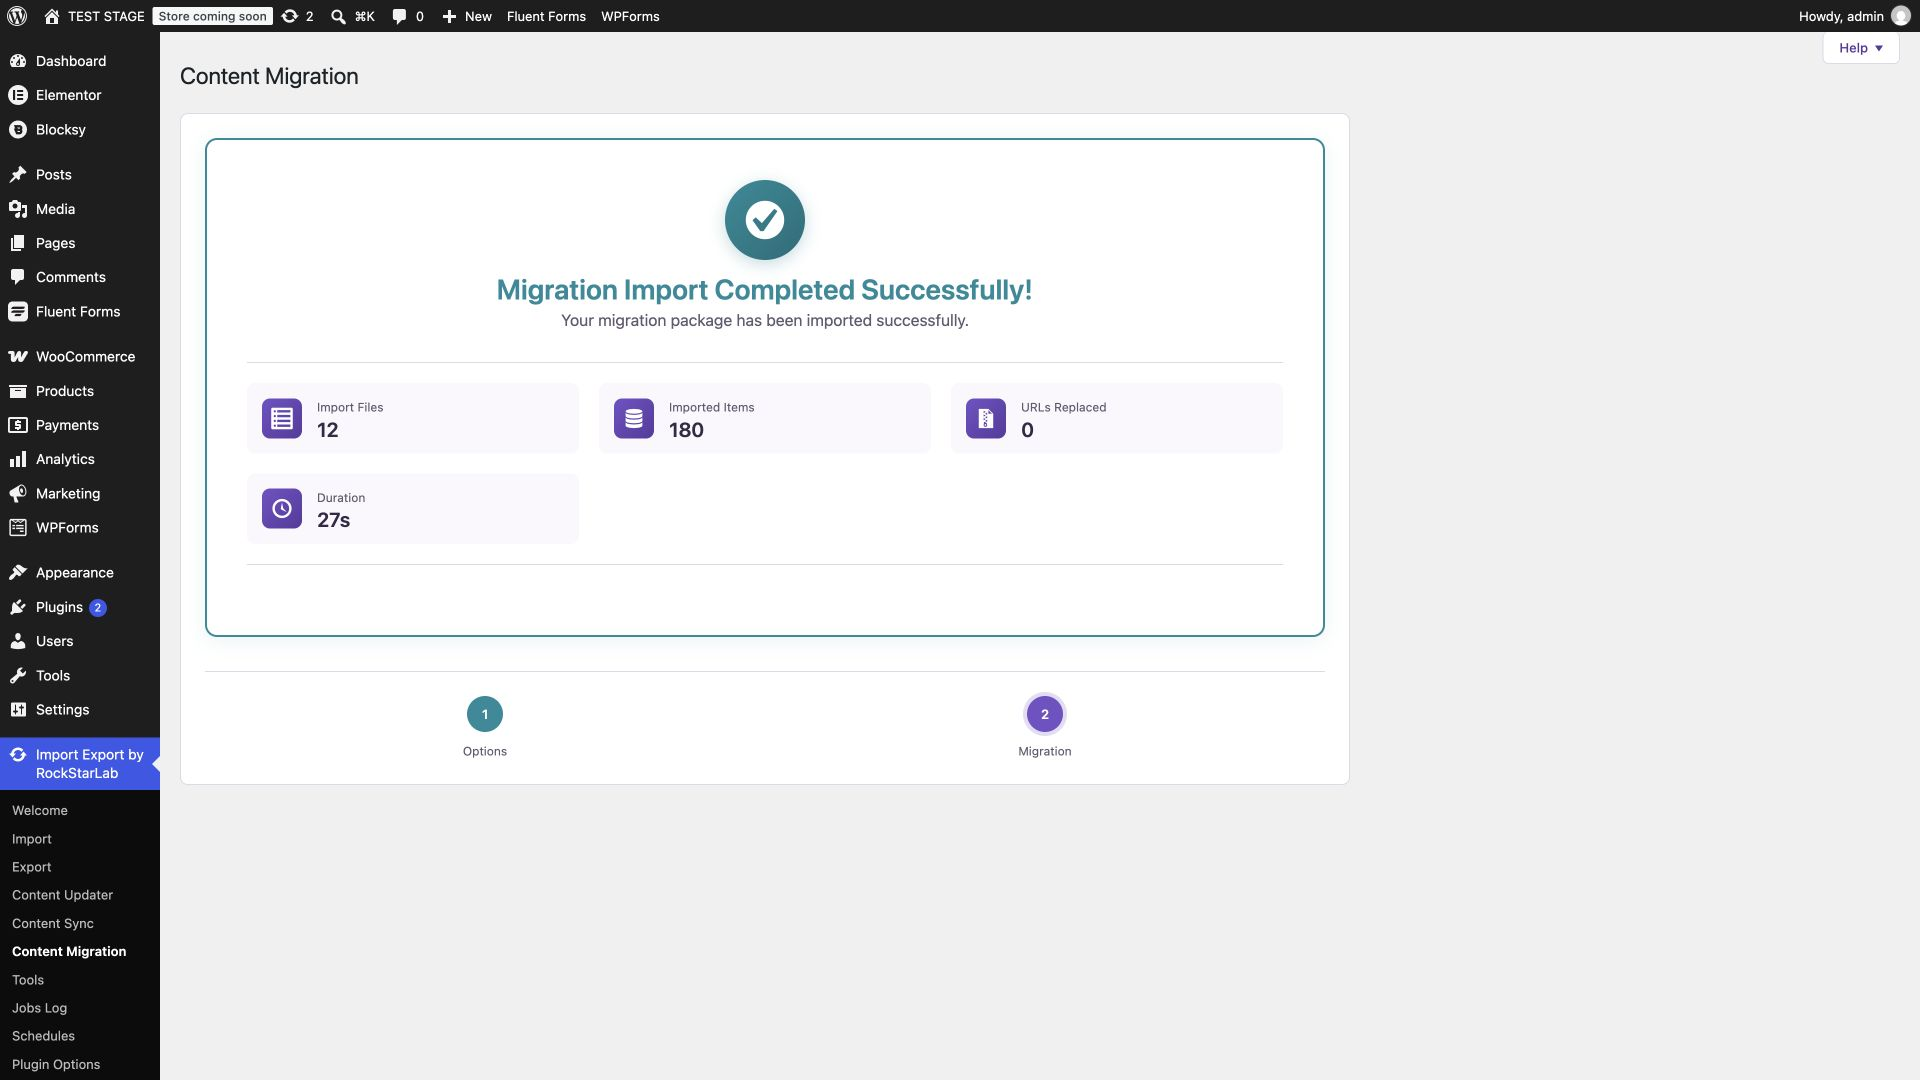Click the Pages icon in sidebar
The width and height of the screenshot is (1920, 1080).
click(17, 243)
